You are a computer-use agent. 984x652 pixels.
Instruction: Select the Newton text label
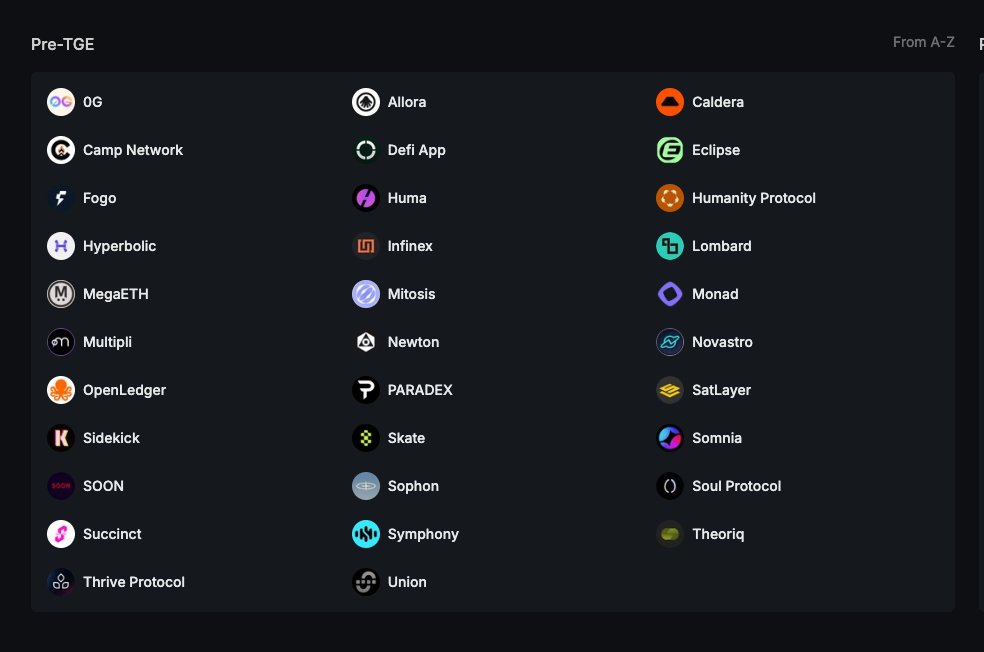(413, 342)
